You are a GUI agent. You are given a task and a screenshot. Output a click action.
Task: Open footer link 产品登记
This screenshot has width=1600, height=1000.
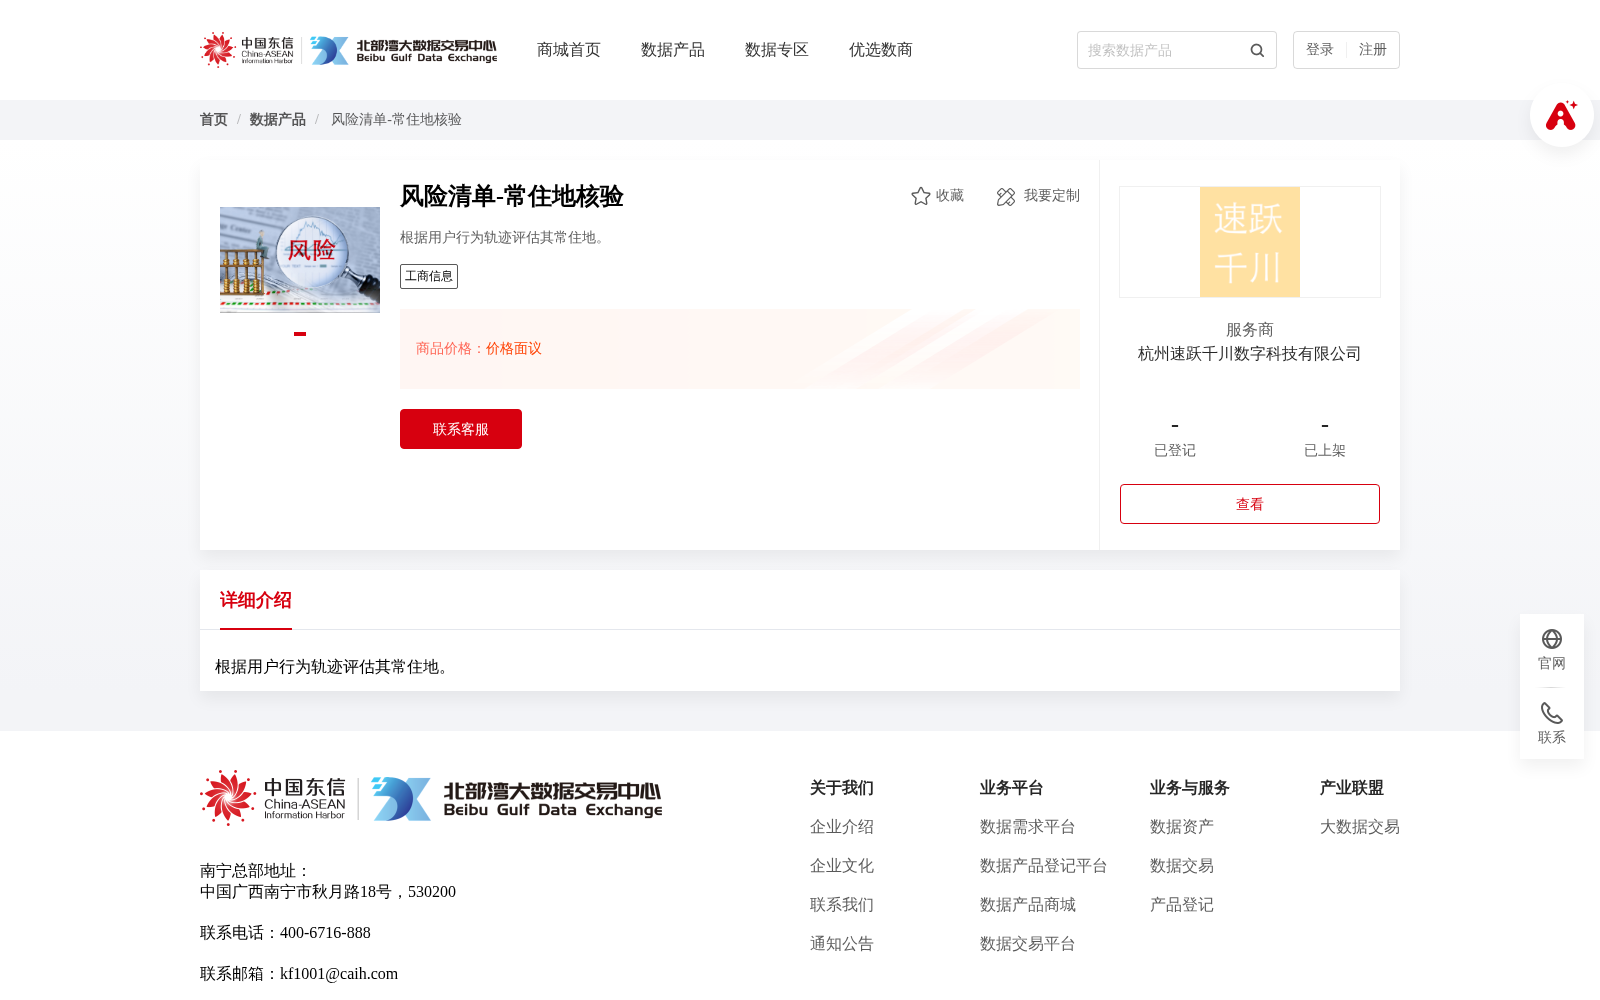(1182, 905)
